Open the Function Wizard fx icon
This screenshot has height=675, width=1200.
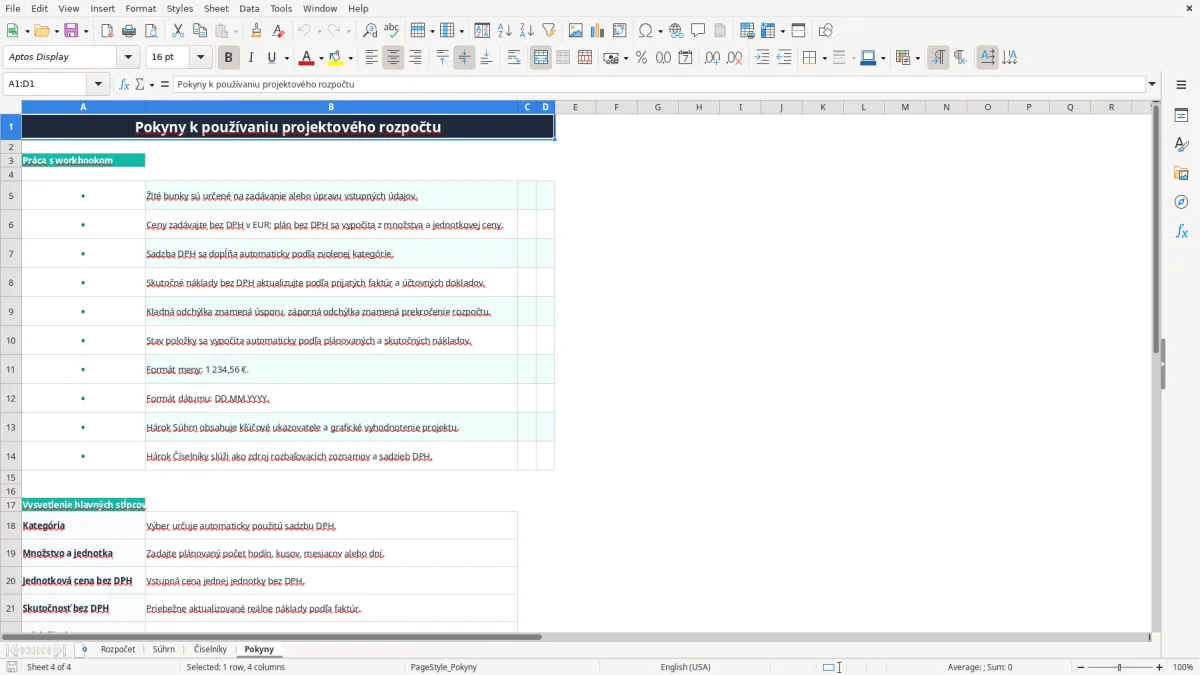point(125,84)
